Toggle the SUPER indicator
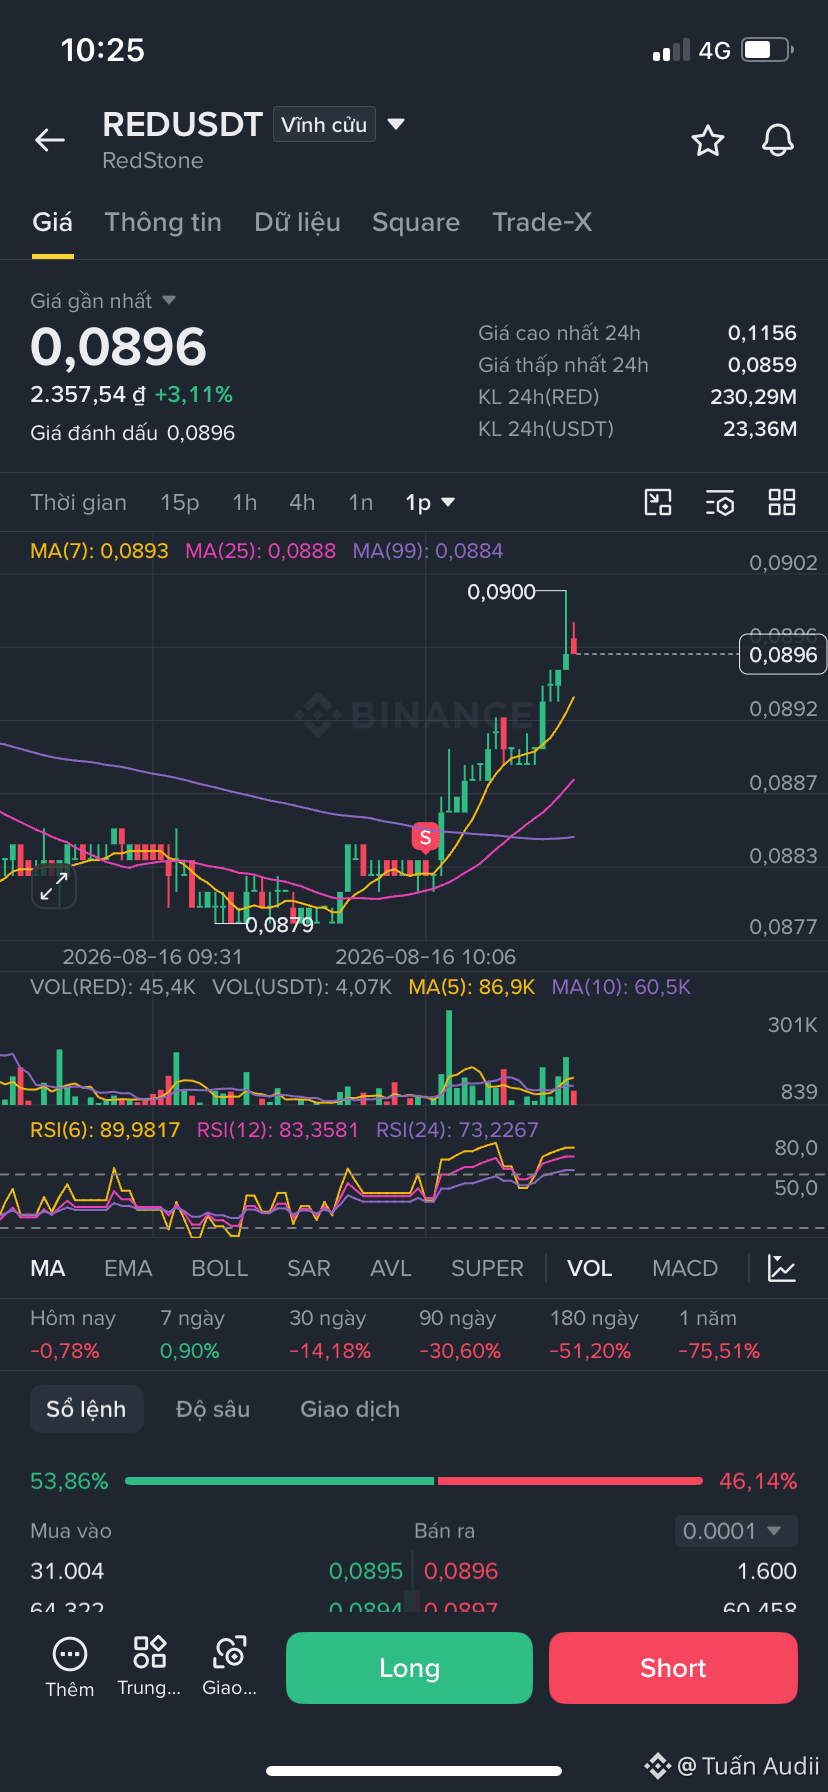Screen dimensions: 828x1792 [x=487, y=1268]
